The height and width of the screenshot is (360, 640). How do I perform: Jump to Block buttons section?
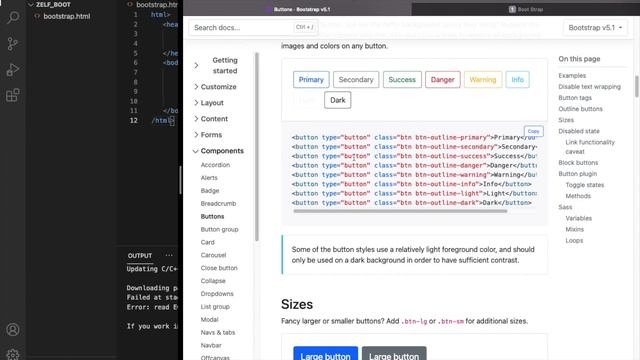[x=578, y=162]
